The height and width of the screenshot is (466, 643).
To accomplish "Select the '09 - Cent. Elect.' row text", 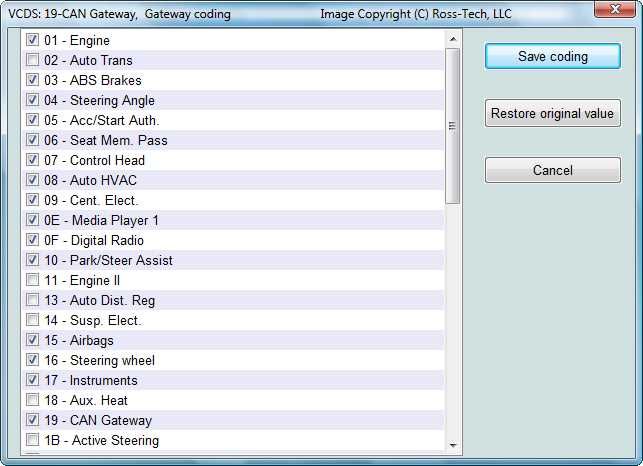I will tap(91, 200).
